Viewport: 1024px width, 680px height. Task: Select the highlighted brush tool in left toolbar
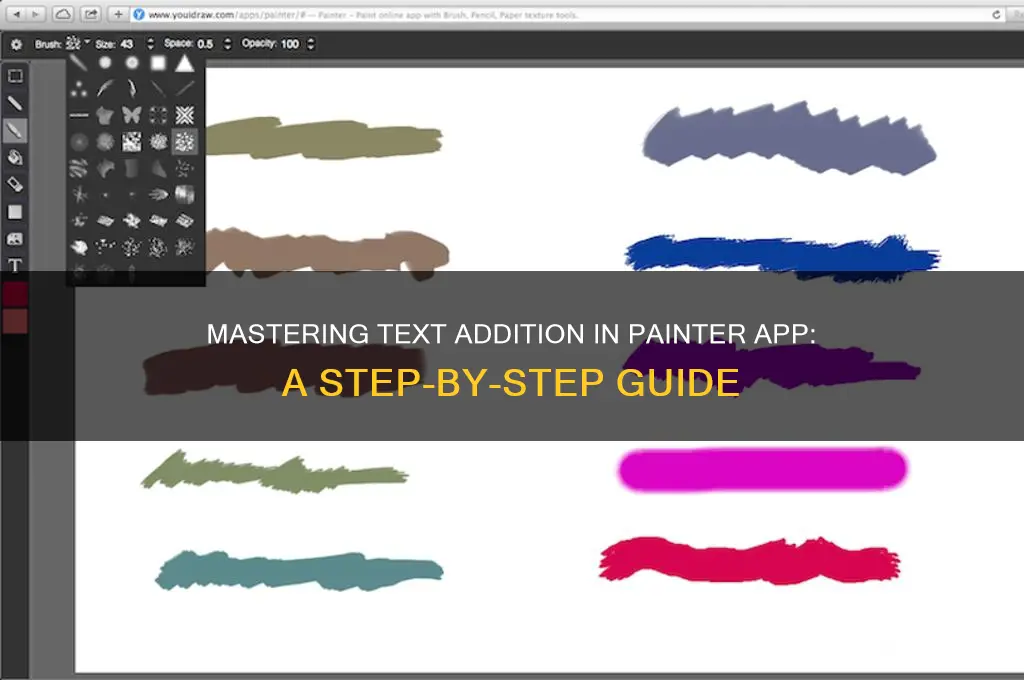(15, 131)
